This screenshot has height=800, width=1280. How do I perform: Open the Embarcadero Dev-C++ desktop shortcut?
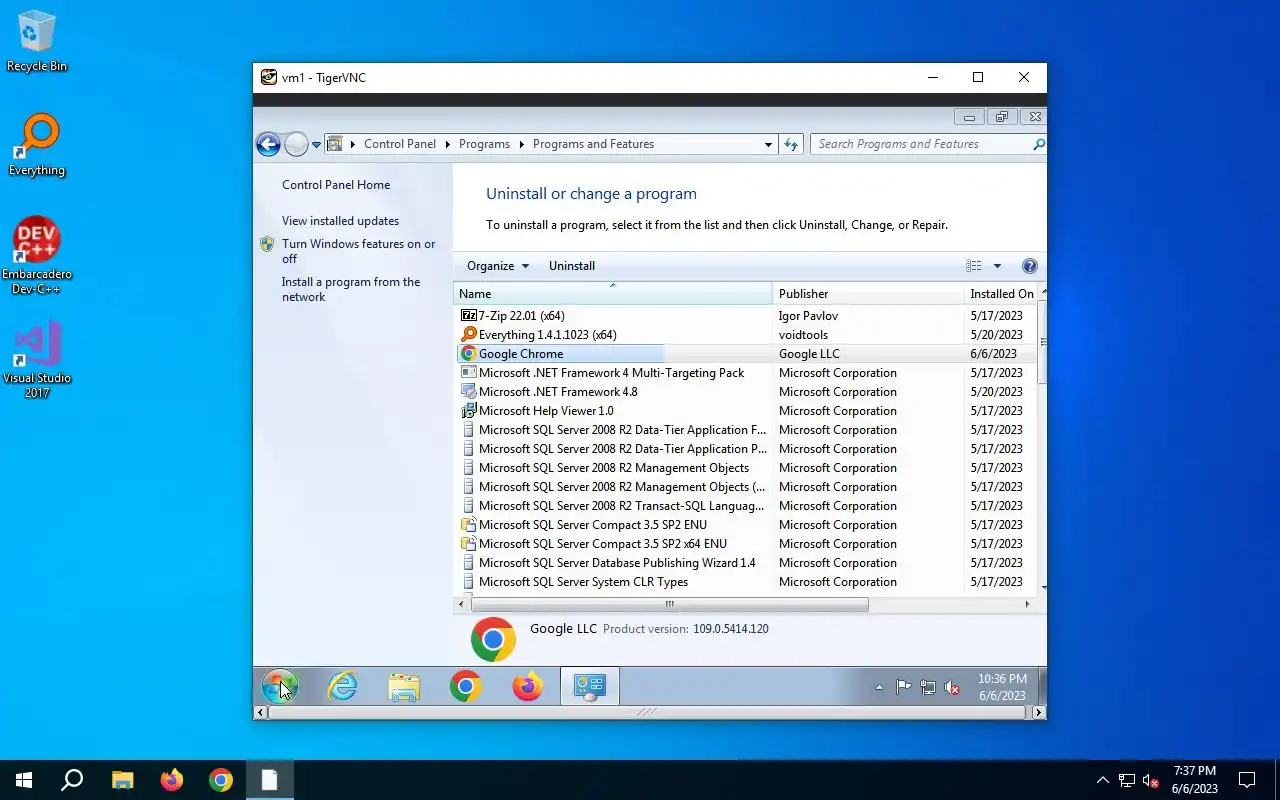pyautogui.click(x=37, y=255)
